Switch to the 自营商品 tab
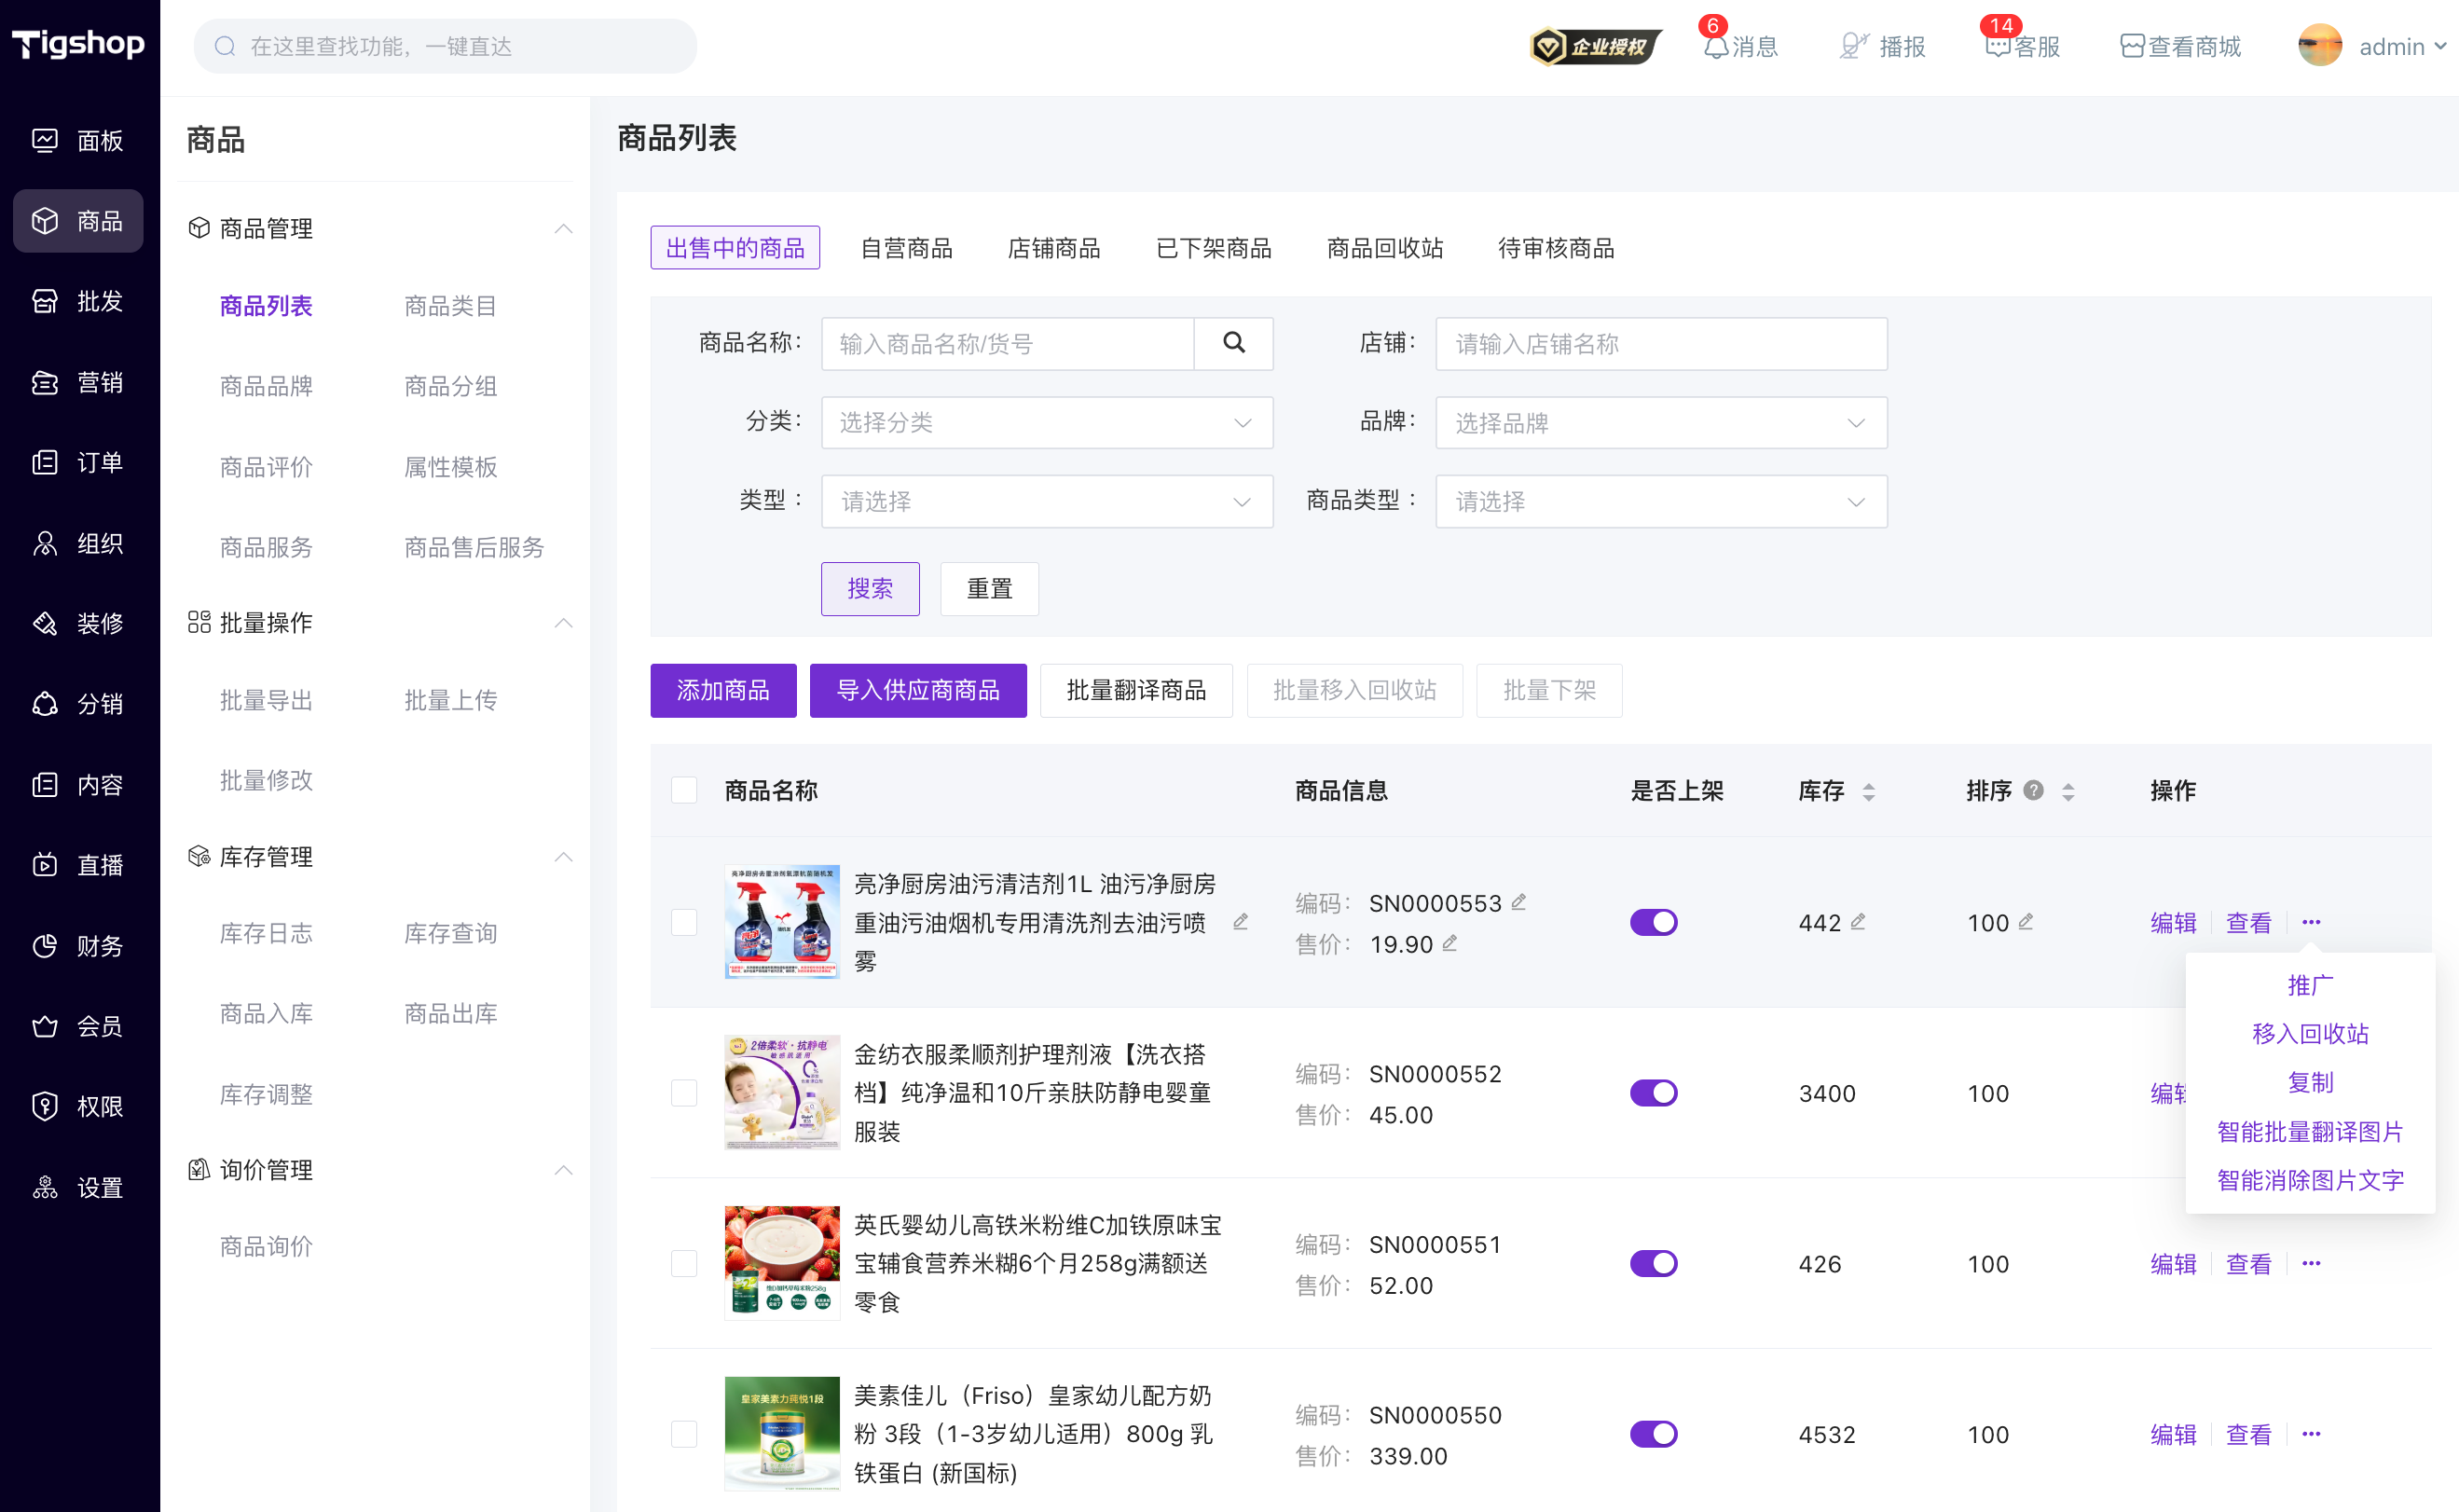This screenshot has width=2459, height=1512. 906,248
